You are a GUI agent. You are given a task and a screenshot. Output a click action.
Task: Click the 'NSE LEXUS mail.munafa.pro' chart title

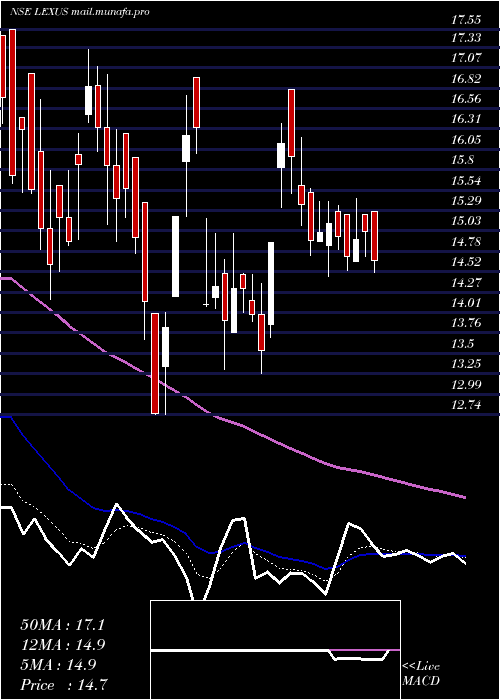coord(79,12)
